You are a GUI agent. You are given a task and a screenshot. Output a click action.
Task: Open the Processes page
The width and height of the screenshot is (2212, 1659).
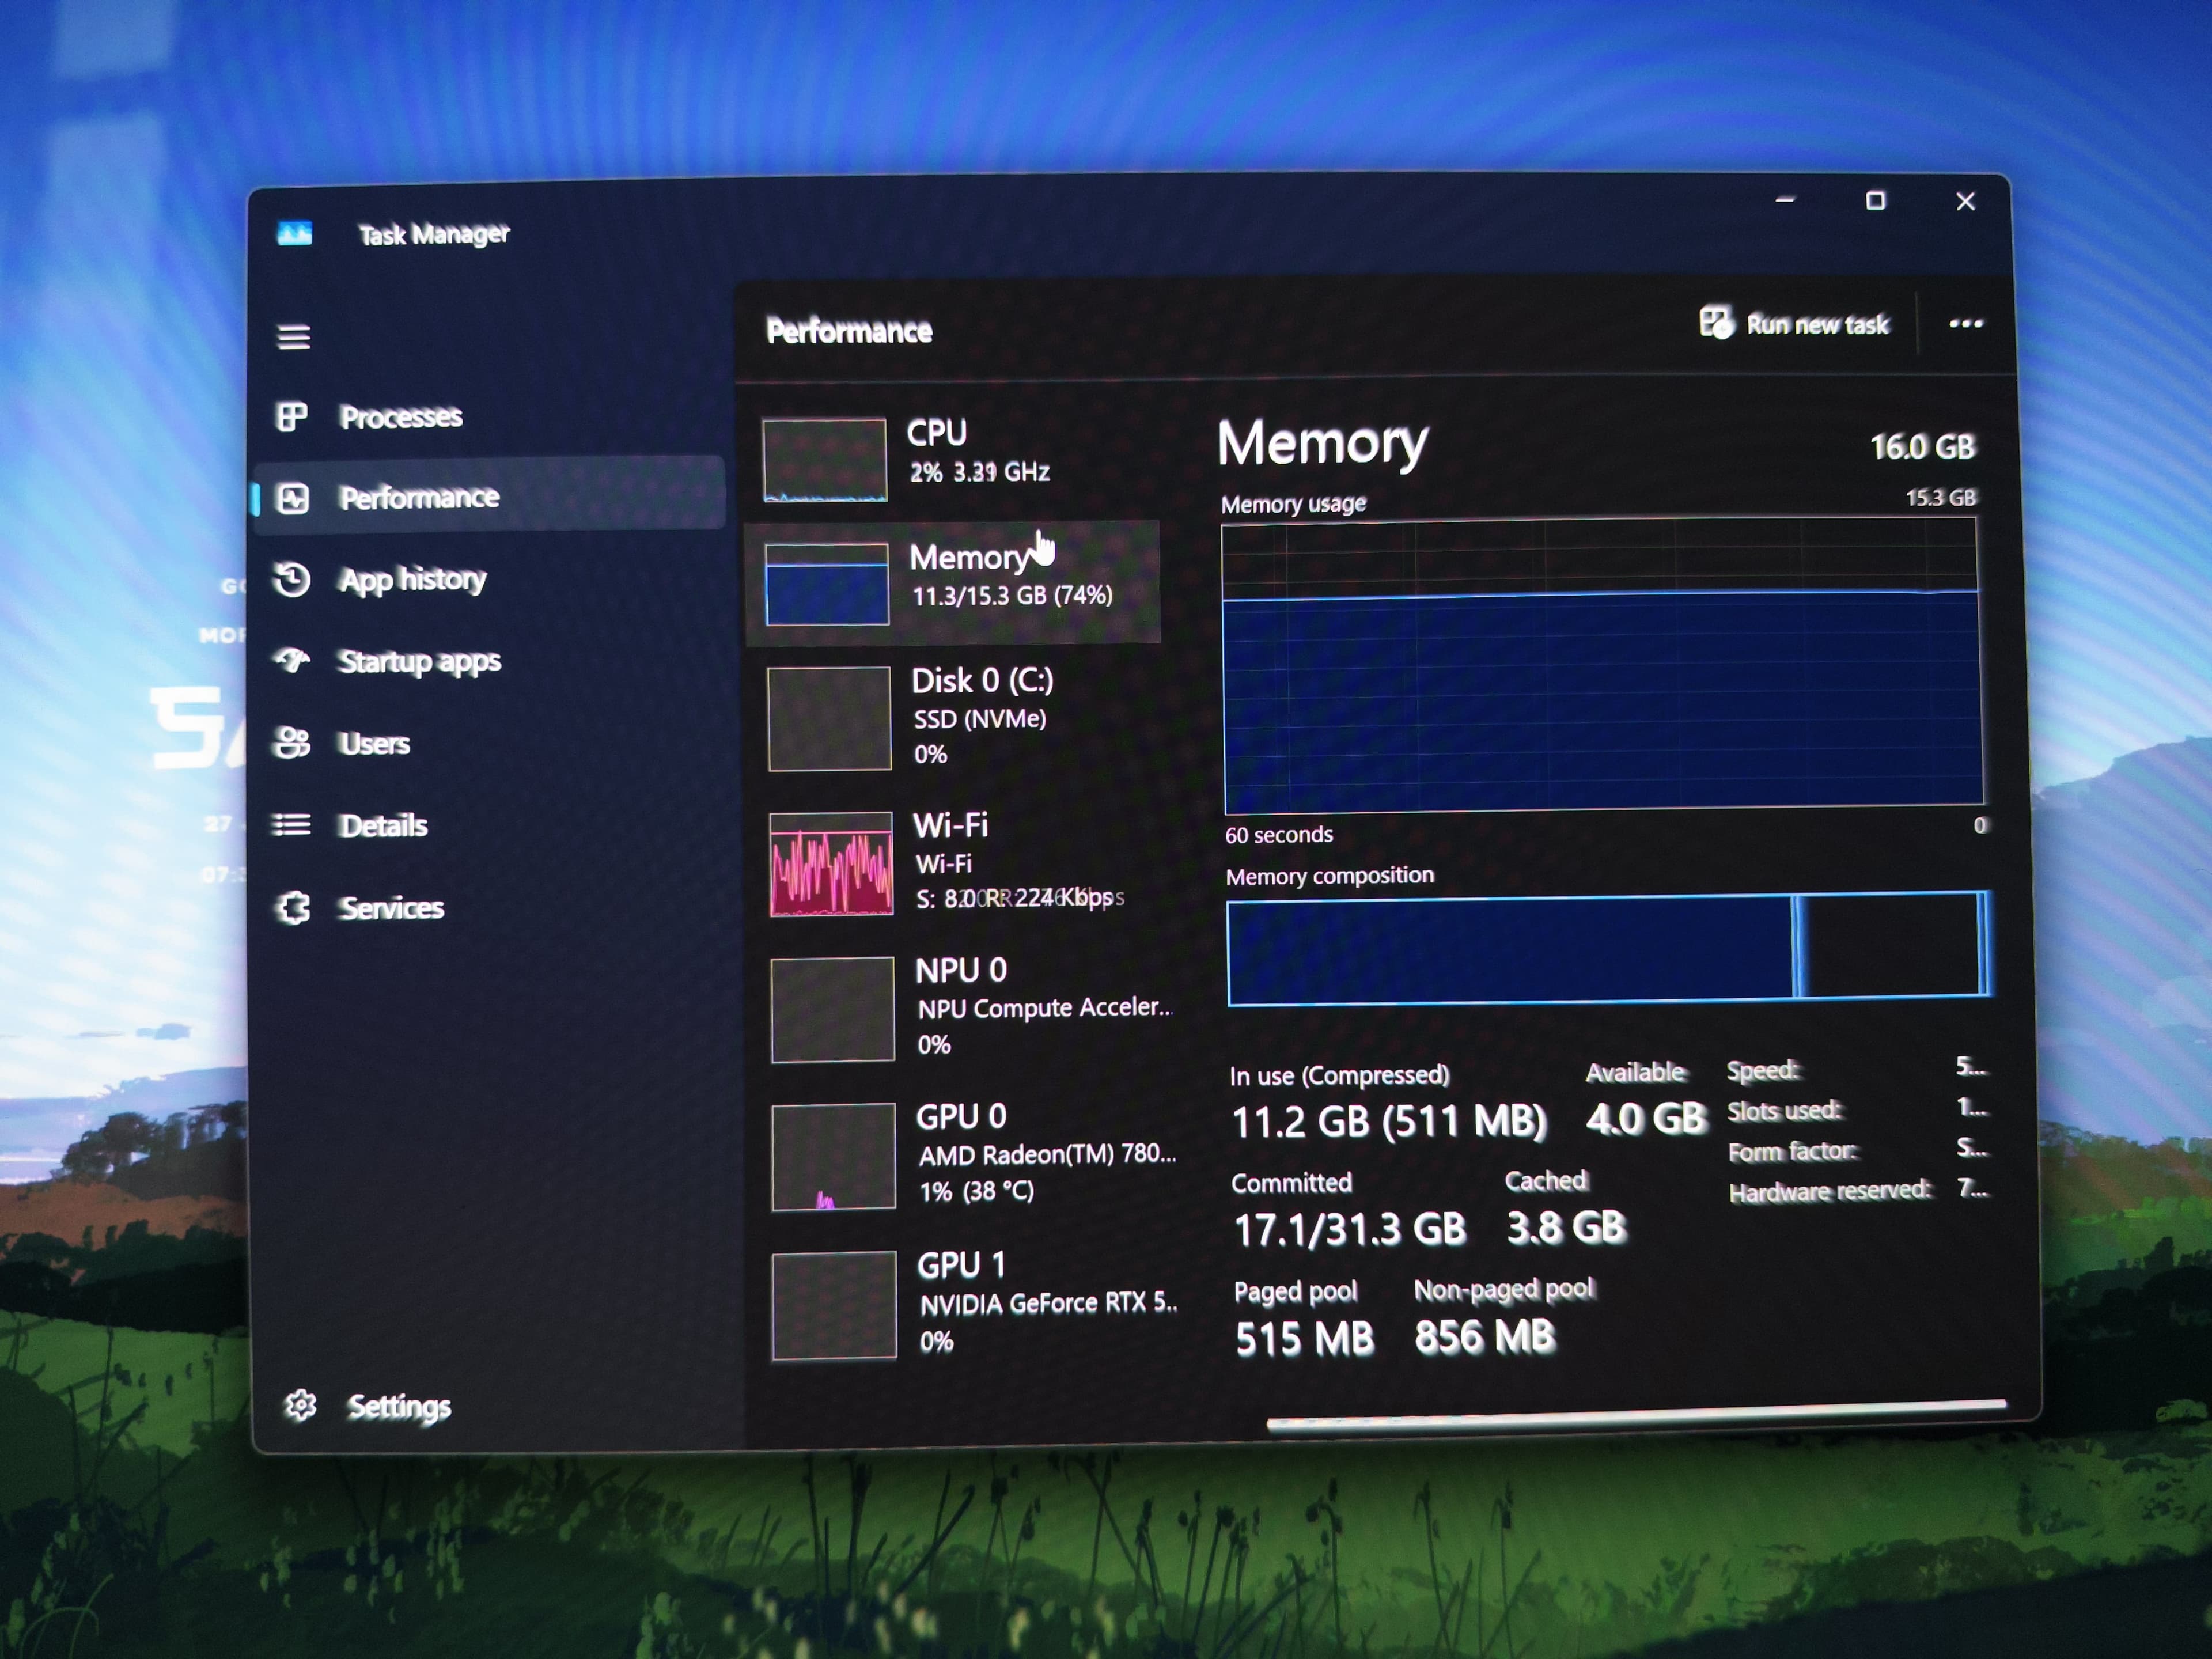(x=400, y=417)
